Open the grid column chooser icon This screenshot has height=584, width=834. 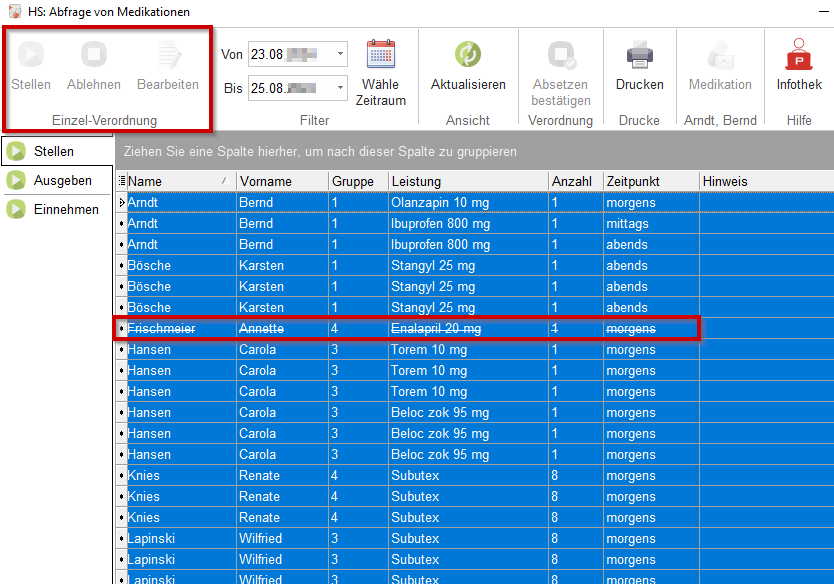click(122, 181)
